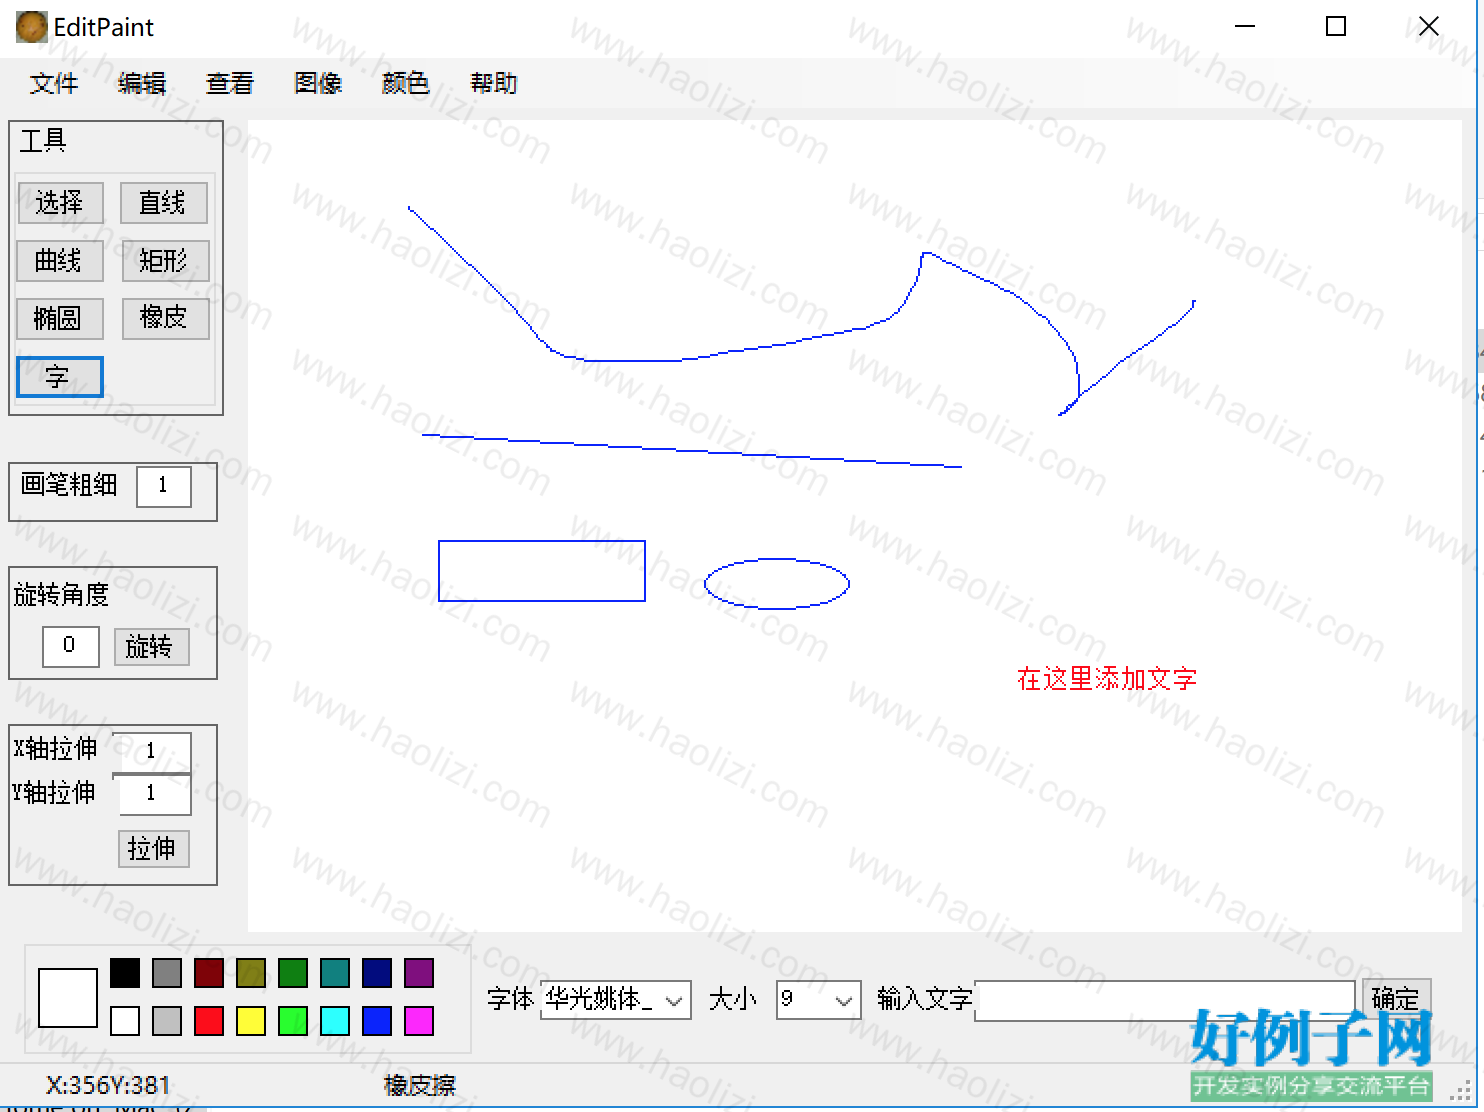This screenshot has height=1112, width=1484.
Task: Click the 旋转 rotate button
Action: pyautogui.click(x=151, y=647)
